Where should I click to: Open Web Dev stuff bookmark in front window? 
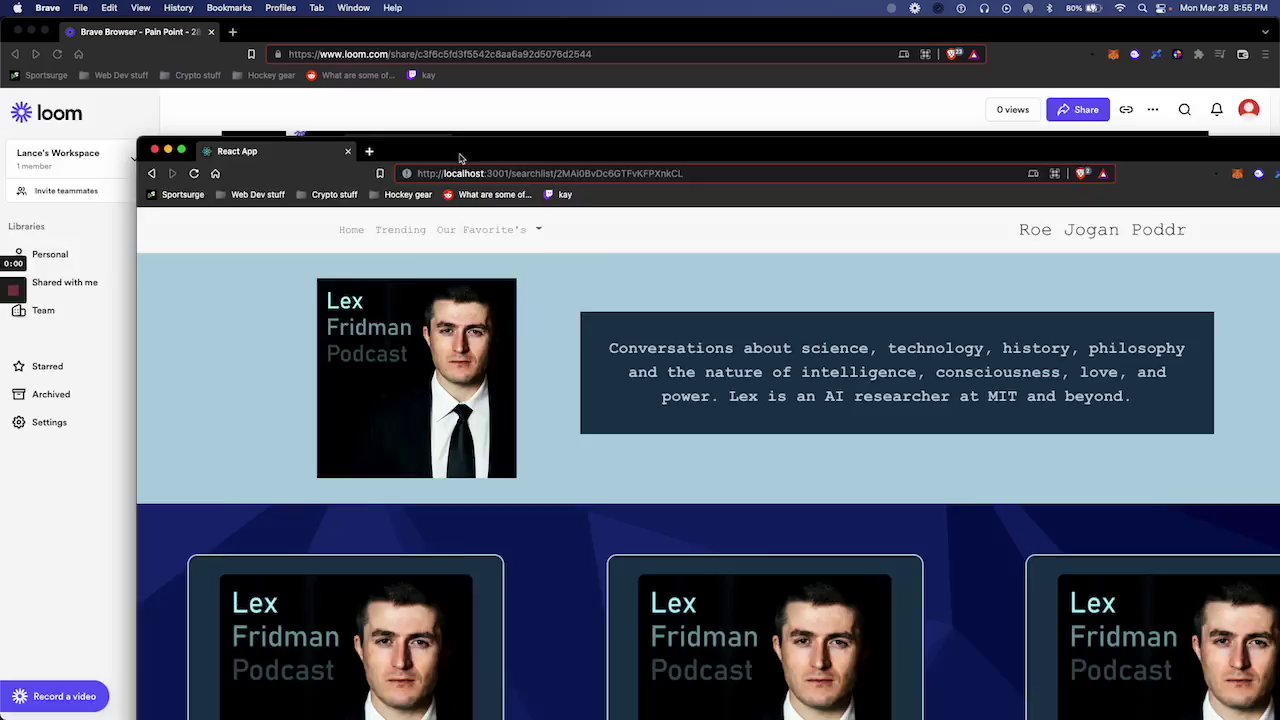click(250, 195)
